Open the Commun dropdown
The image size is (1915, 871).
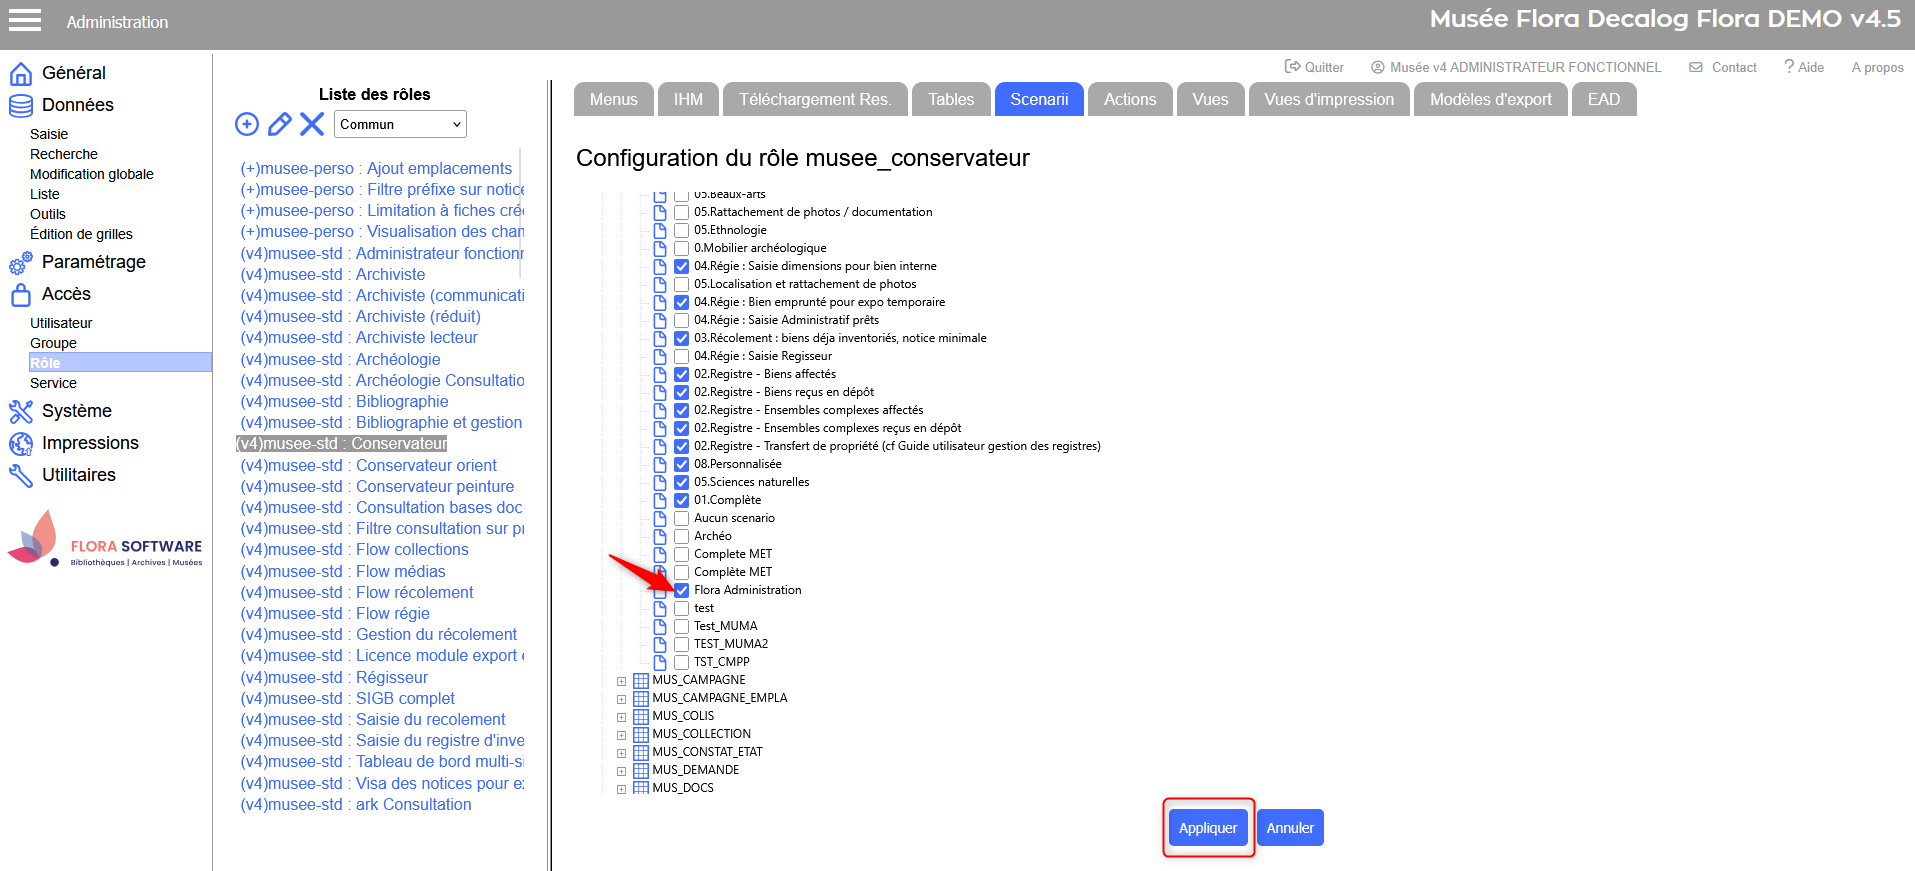[400, 124]
